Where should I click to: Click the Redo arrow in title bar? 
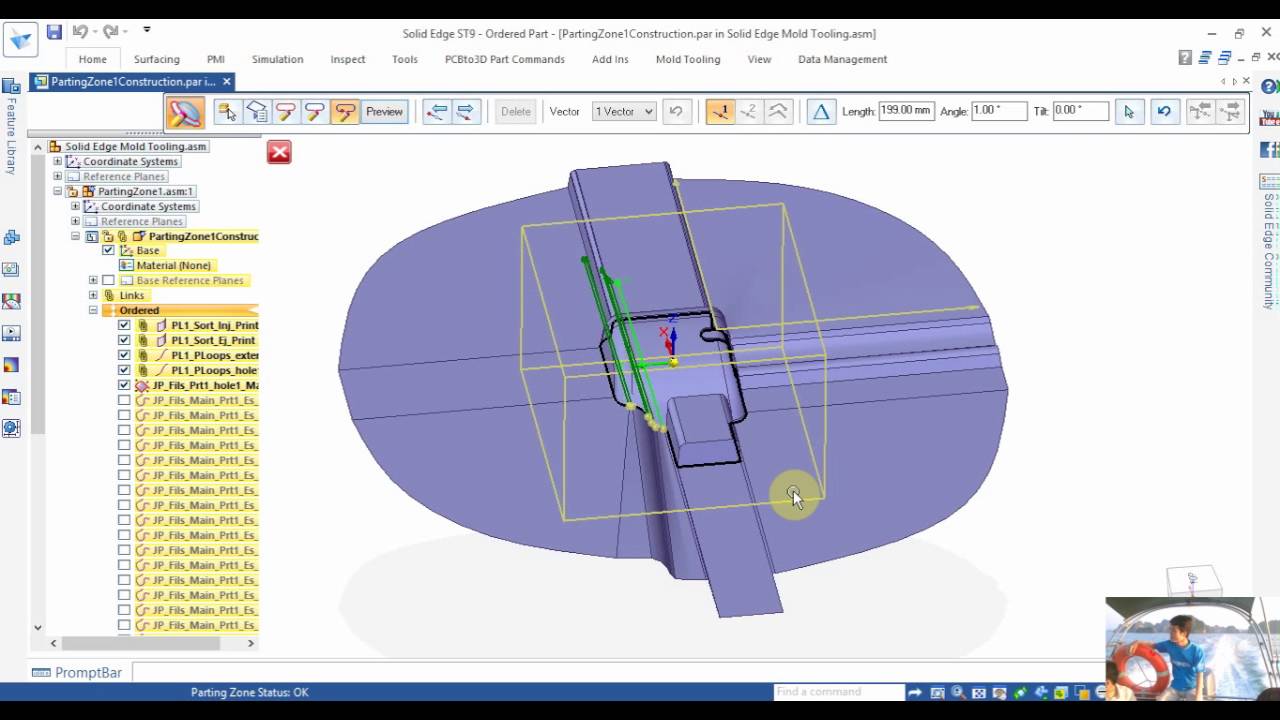[110, 33]
